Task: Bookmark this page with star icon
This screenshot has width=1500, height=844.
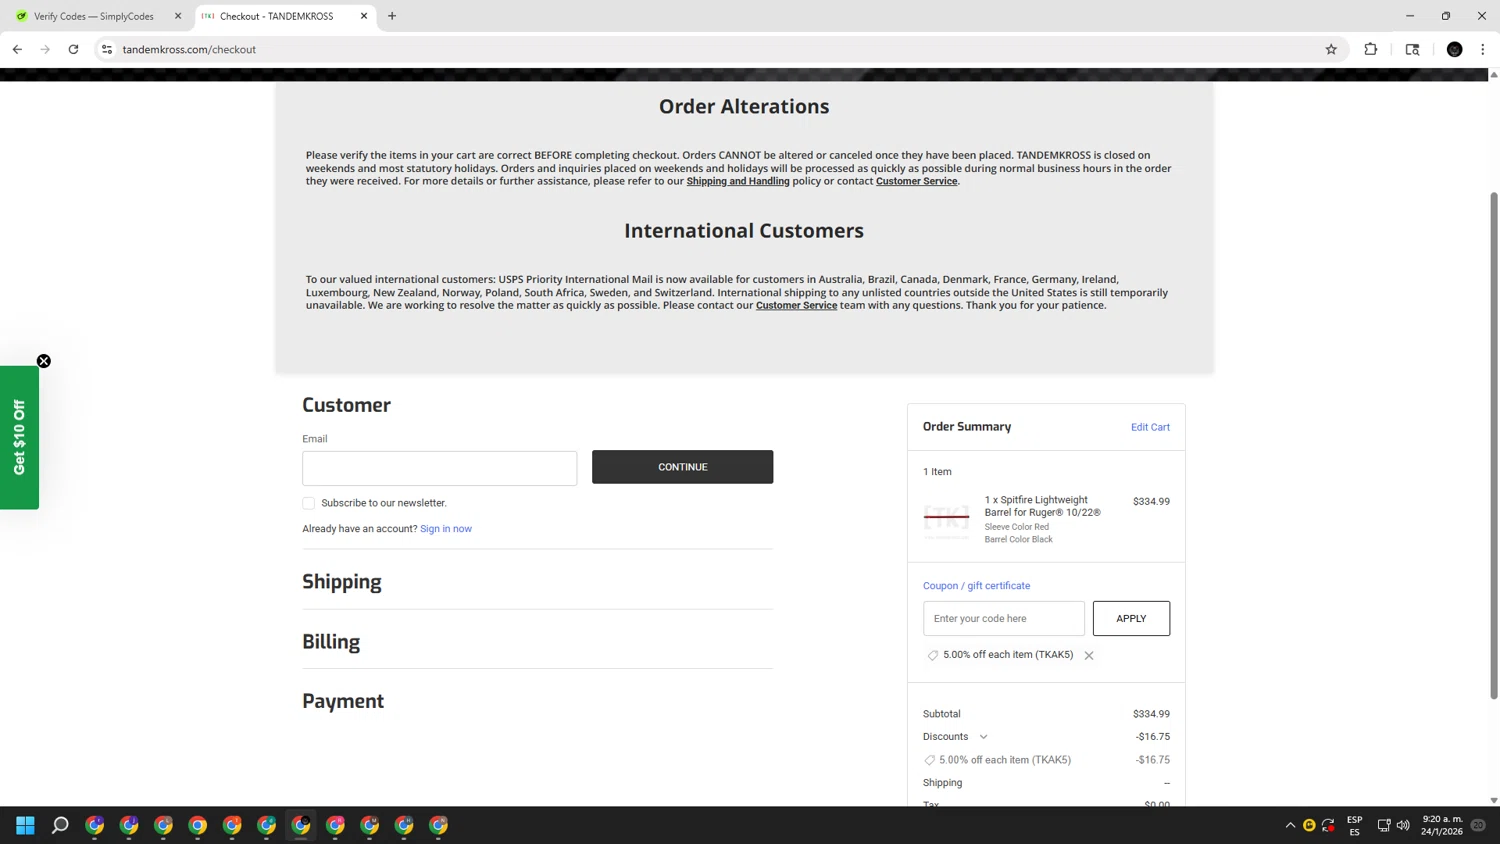Action: 1331,49
